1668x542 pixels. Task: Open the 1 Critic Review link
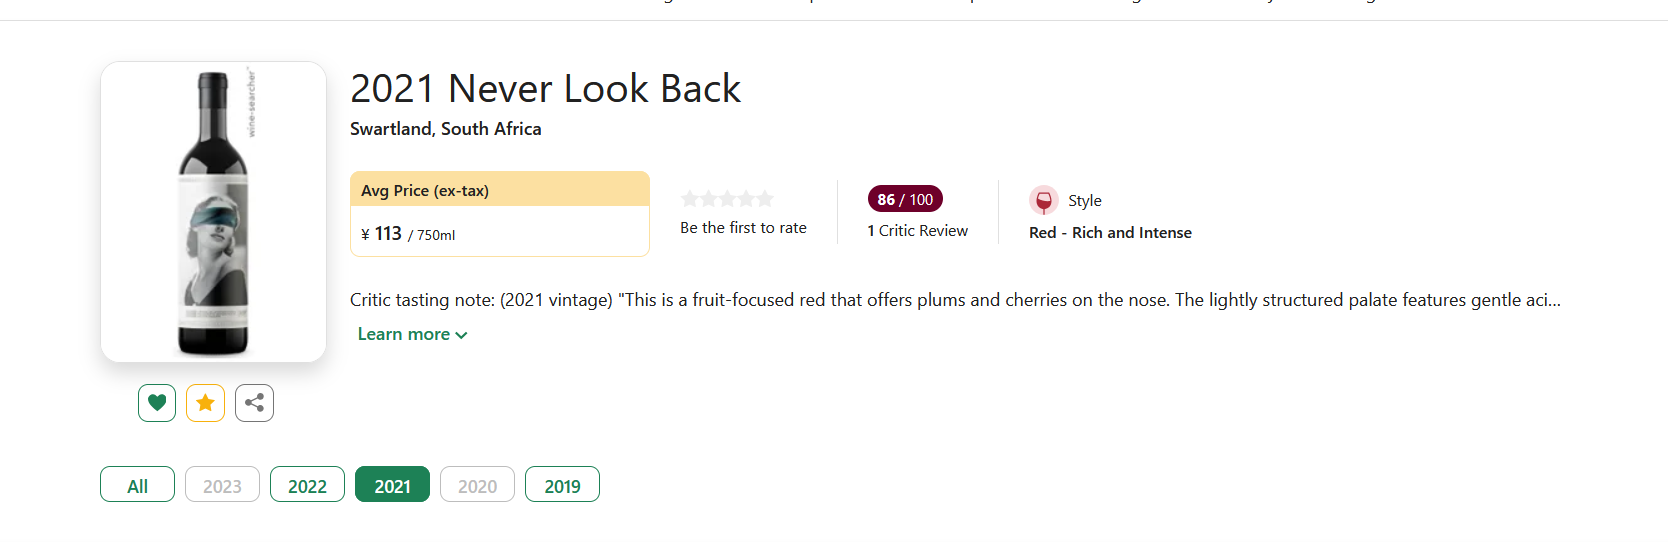[x=917, y=231]
